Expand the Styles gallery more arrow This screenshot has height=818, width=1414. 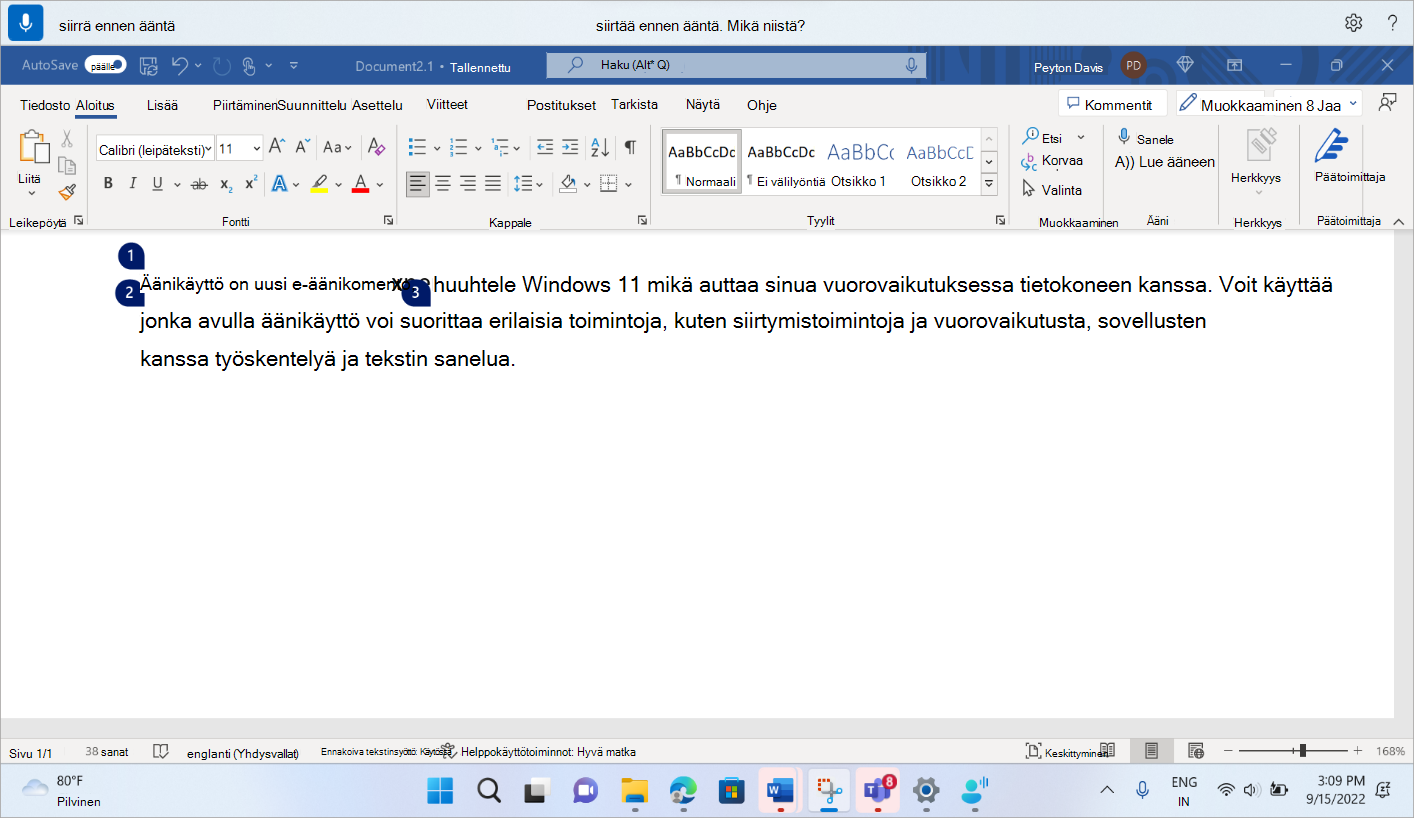point(989,185)
